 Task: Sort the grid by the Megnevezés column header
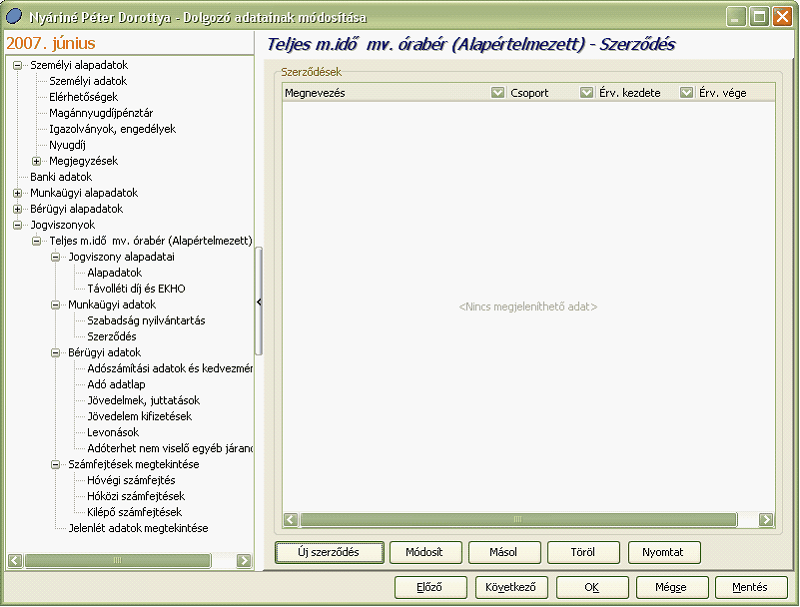click(387, 93)
